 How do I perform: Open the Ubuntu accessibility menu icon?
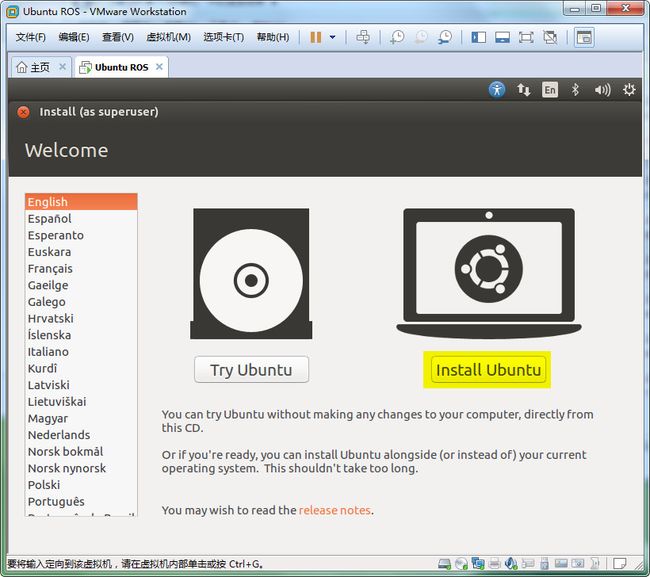[497, 90]
